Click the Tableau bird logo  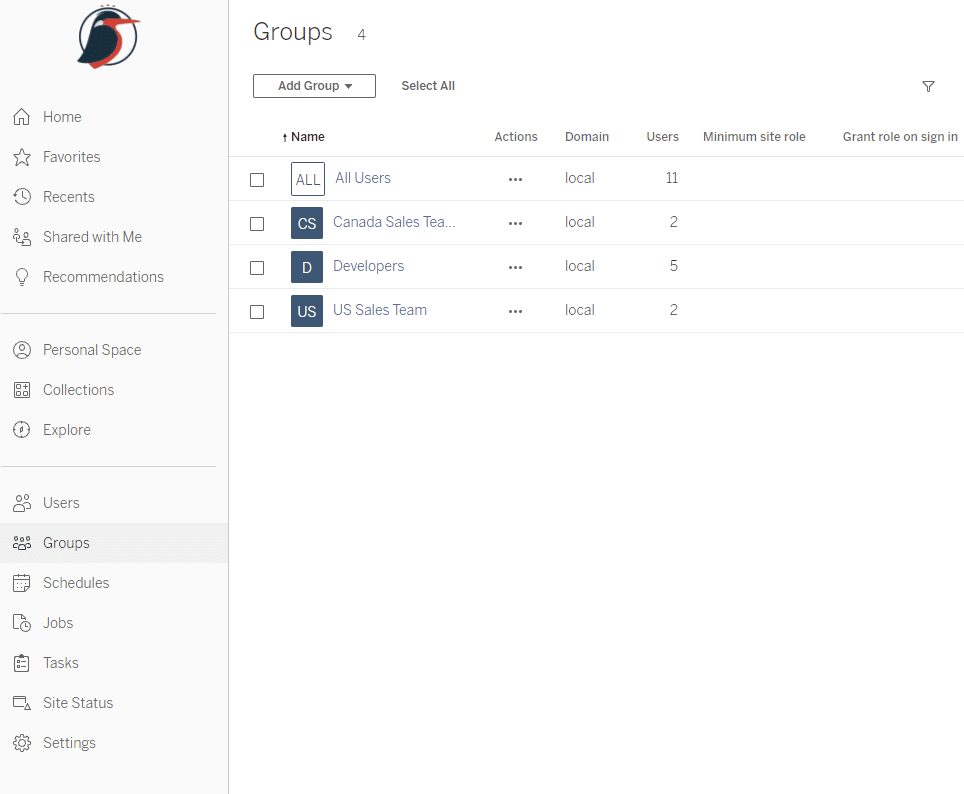pos(108,36)
